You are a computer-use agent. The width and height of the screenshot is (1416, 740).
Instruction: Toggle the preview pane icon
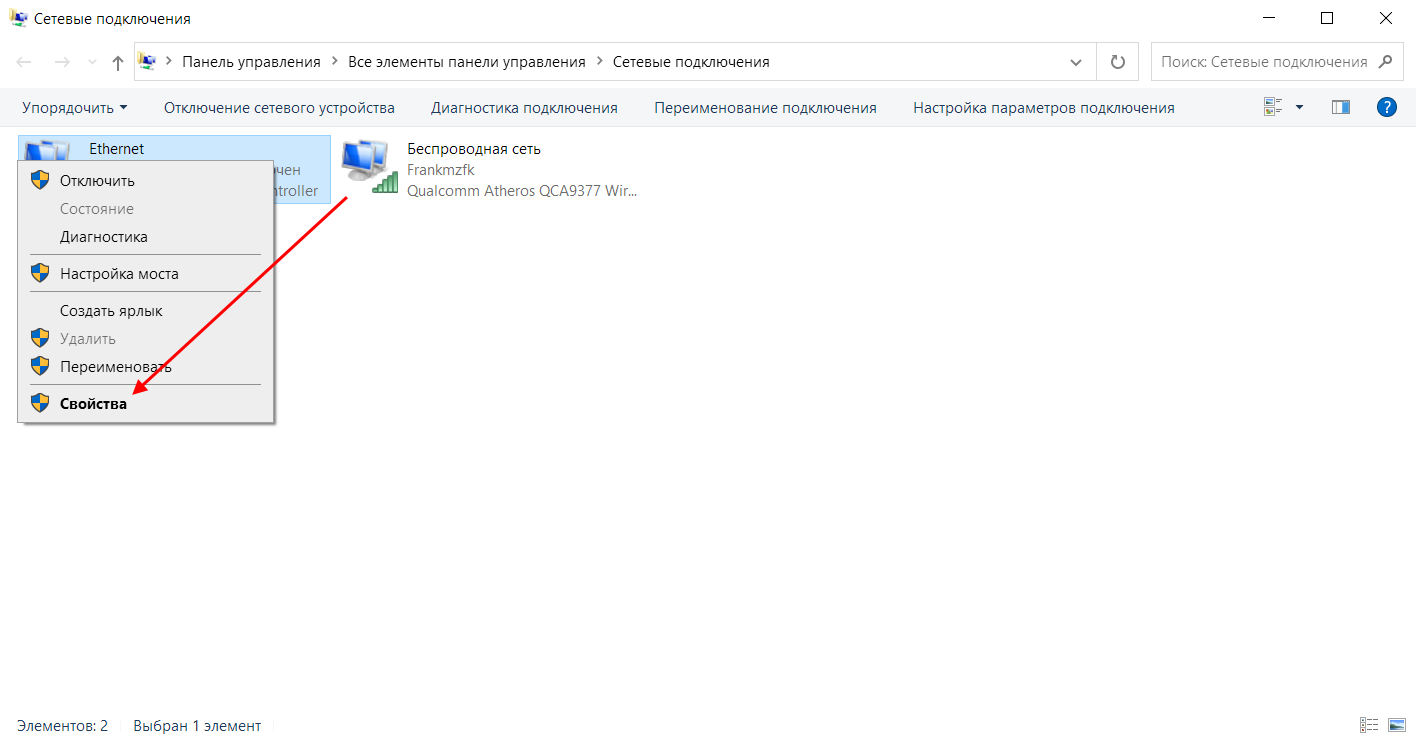pos(1341,107)
